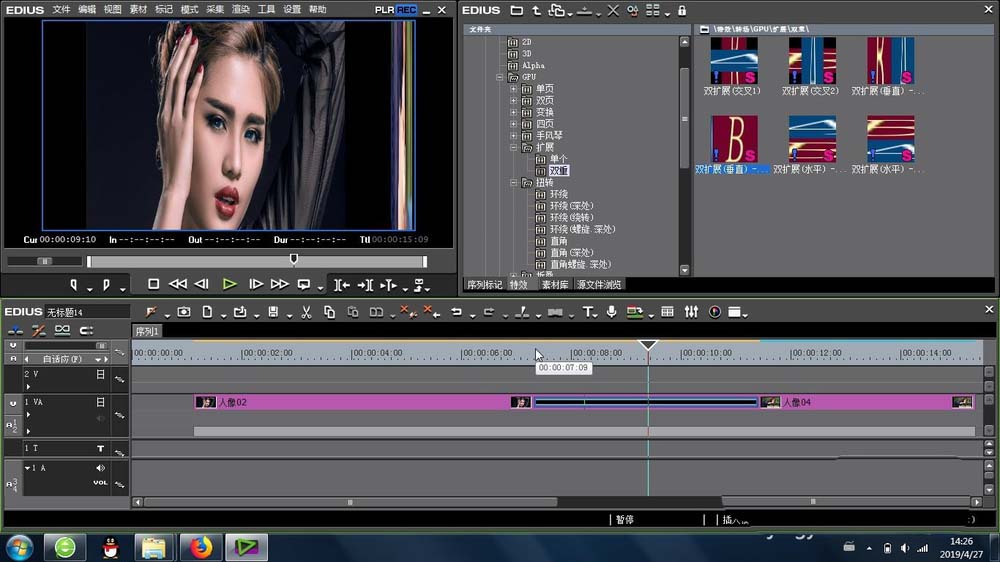The height and width of the screenshot is (562, 1000).
Task: Click the Set Out point marker icon
Action: (106, 285)
